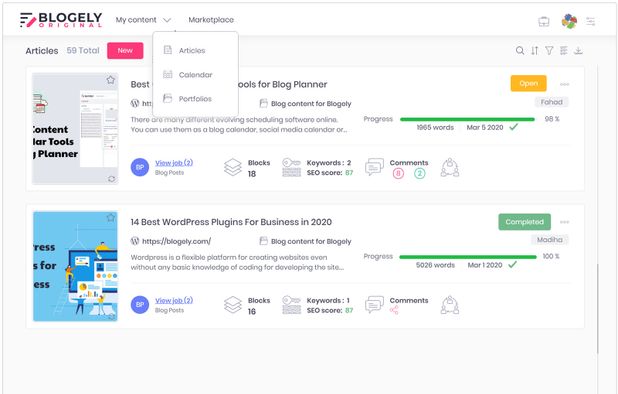Click BP avatar in Blog Planner card

click(x=140, y=167)
